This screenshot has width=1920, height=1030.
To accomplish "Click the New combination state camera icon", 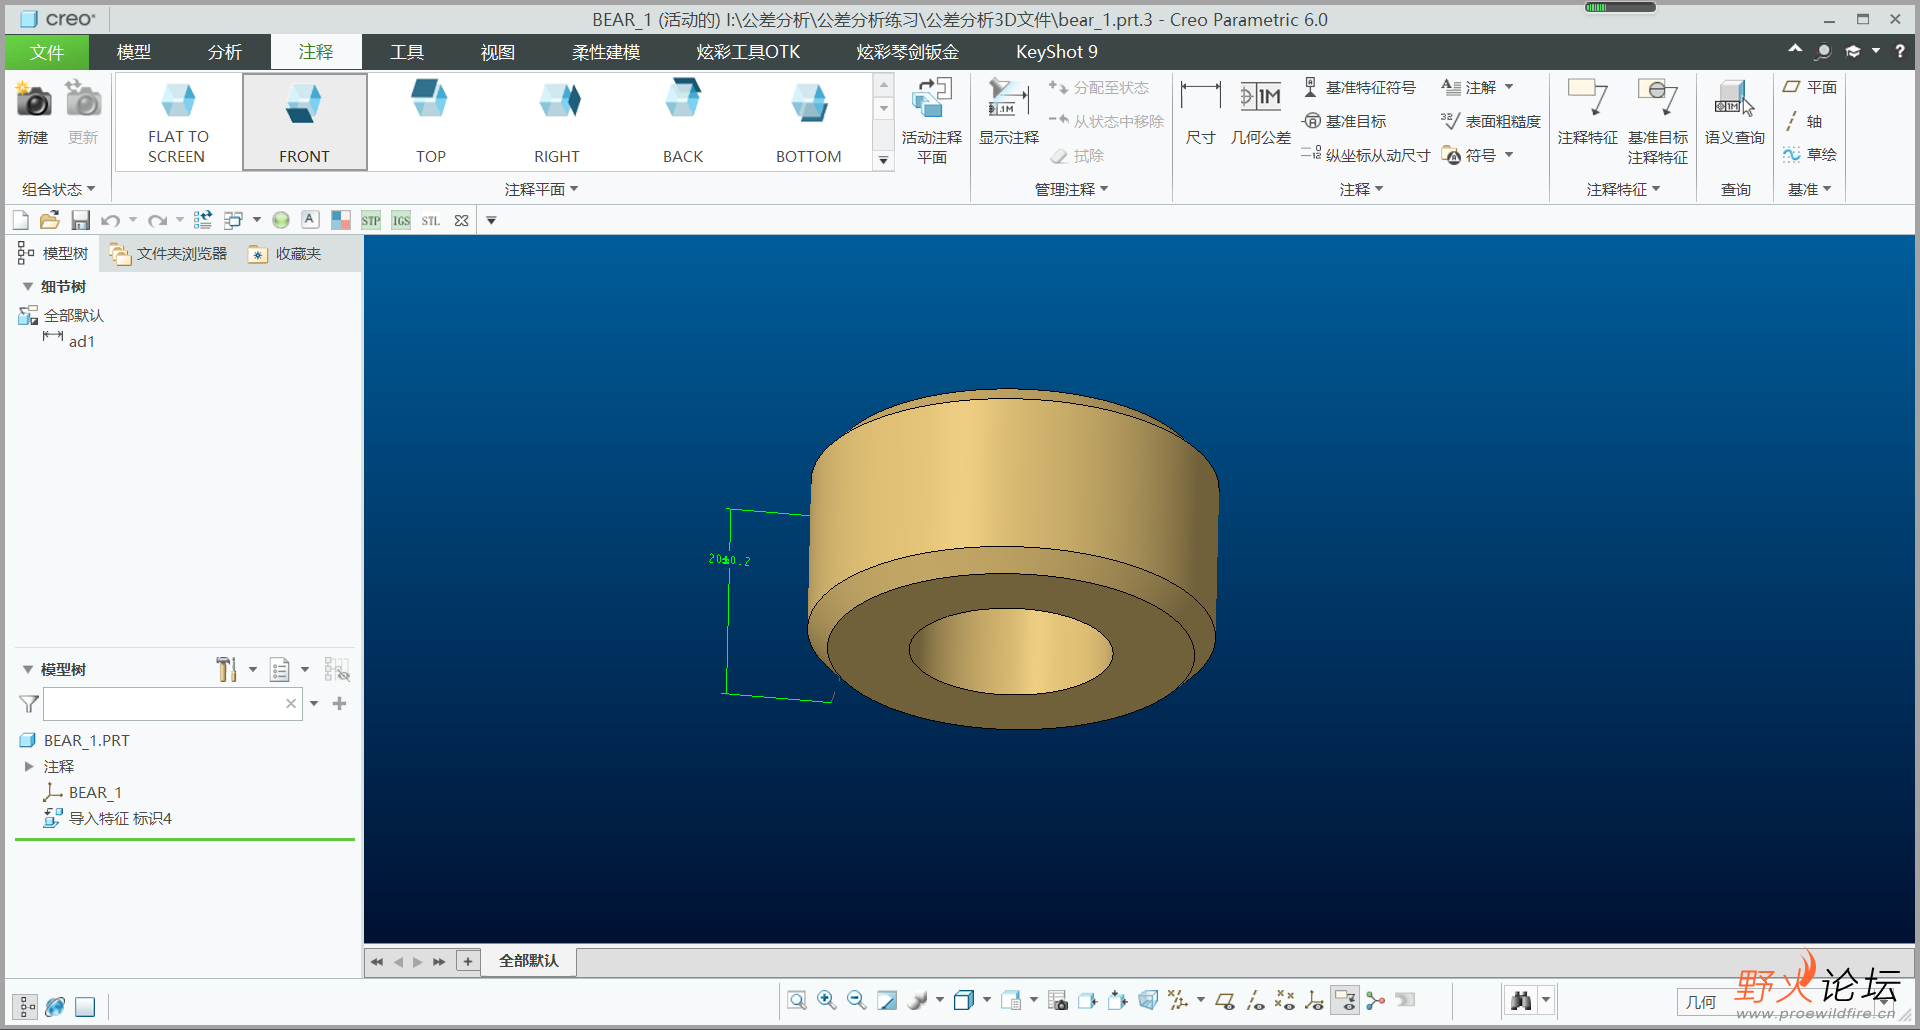I will tap(33, 100).
